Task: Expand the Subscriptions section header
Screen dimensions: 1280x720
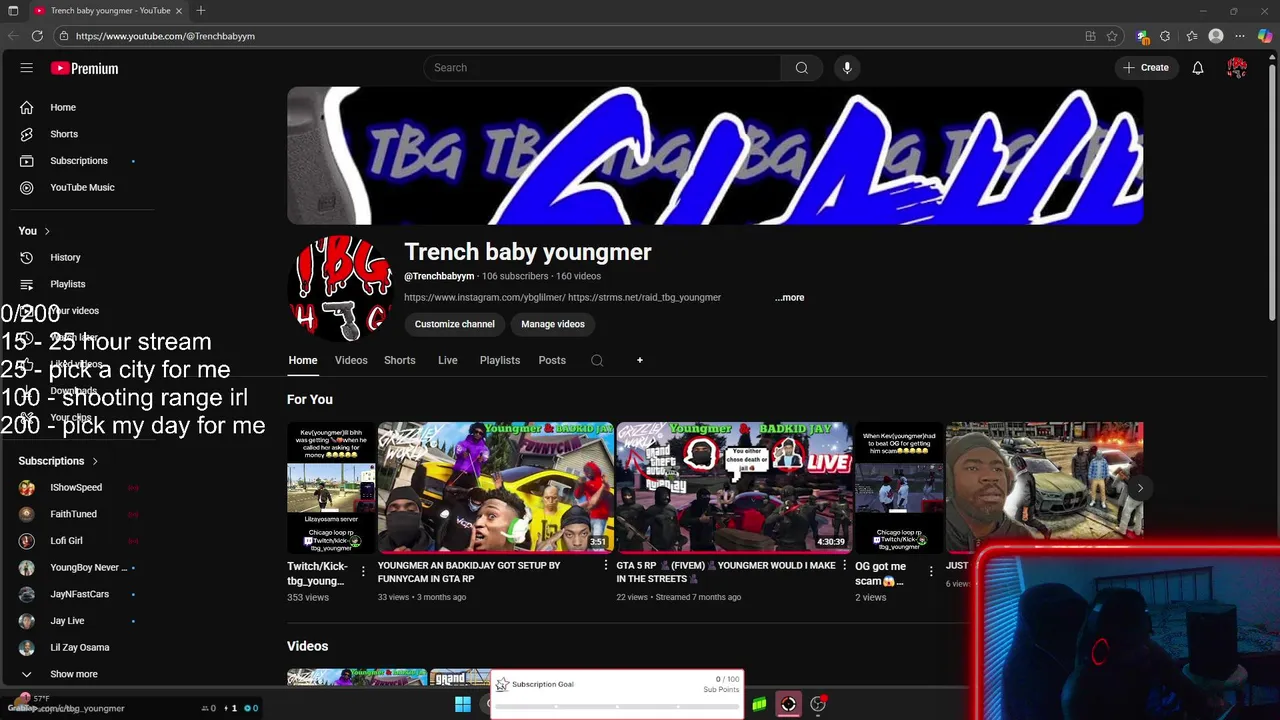Action: coord(59,461)
